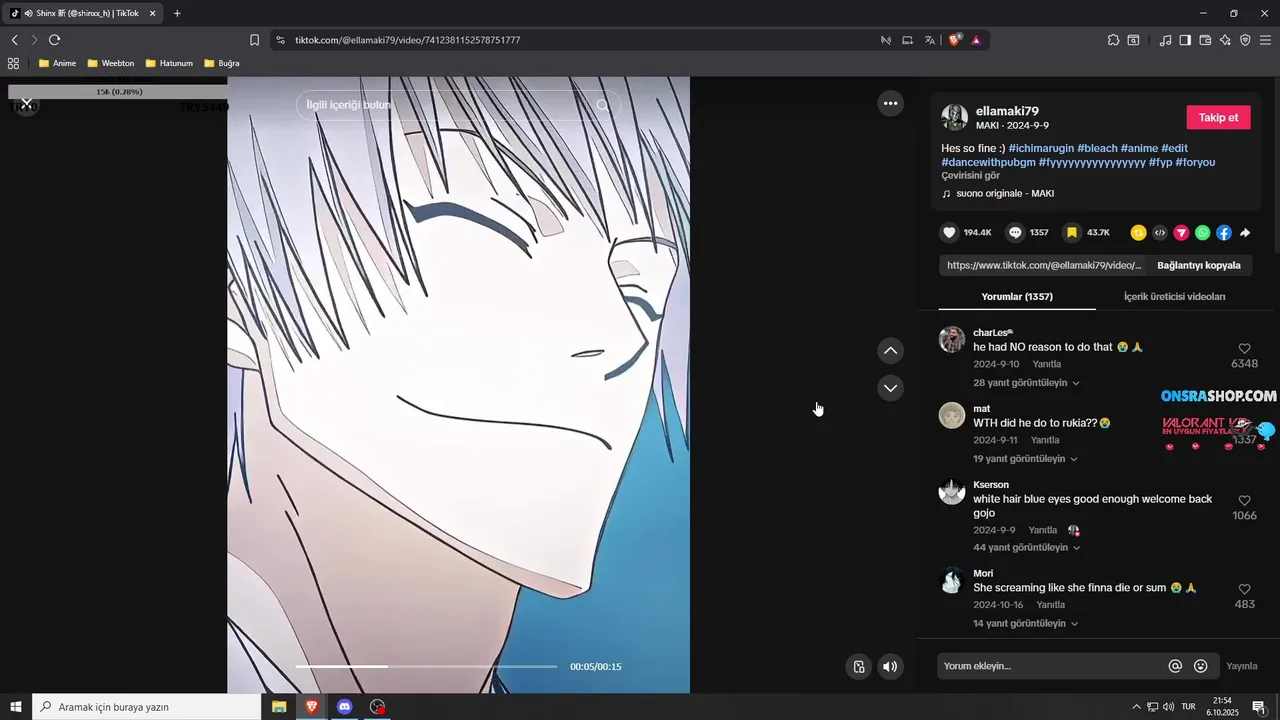Open the page translate icon
The height and width of the screenshot is (720, 1280).
pos(930,40)
